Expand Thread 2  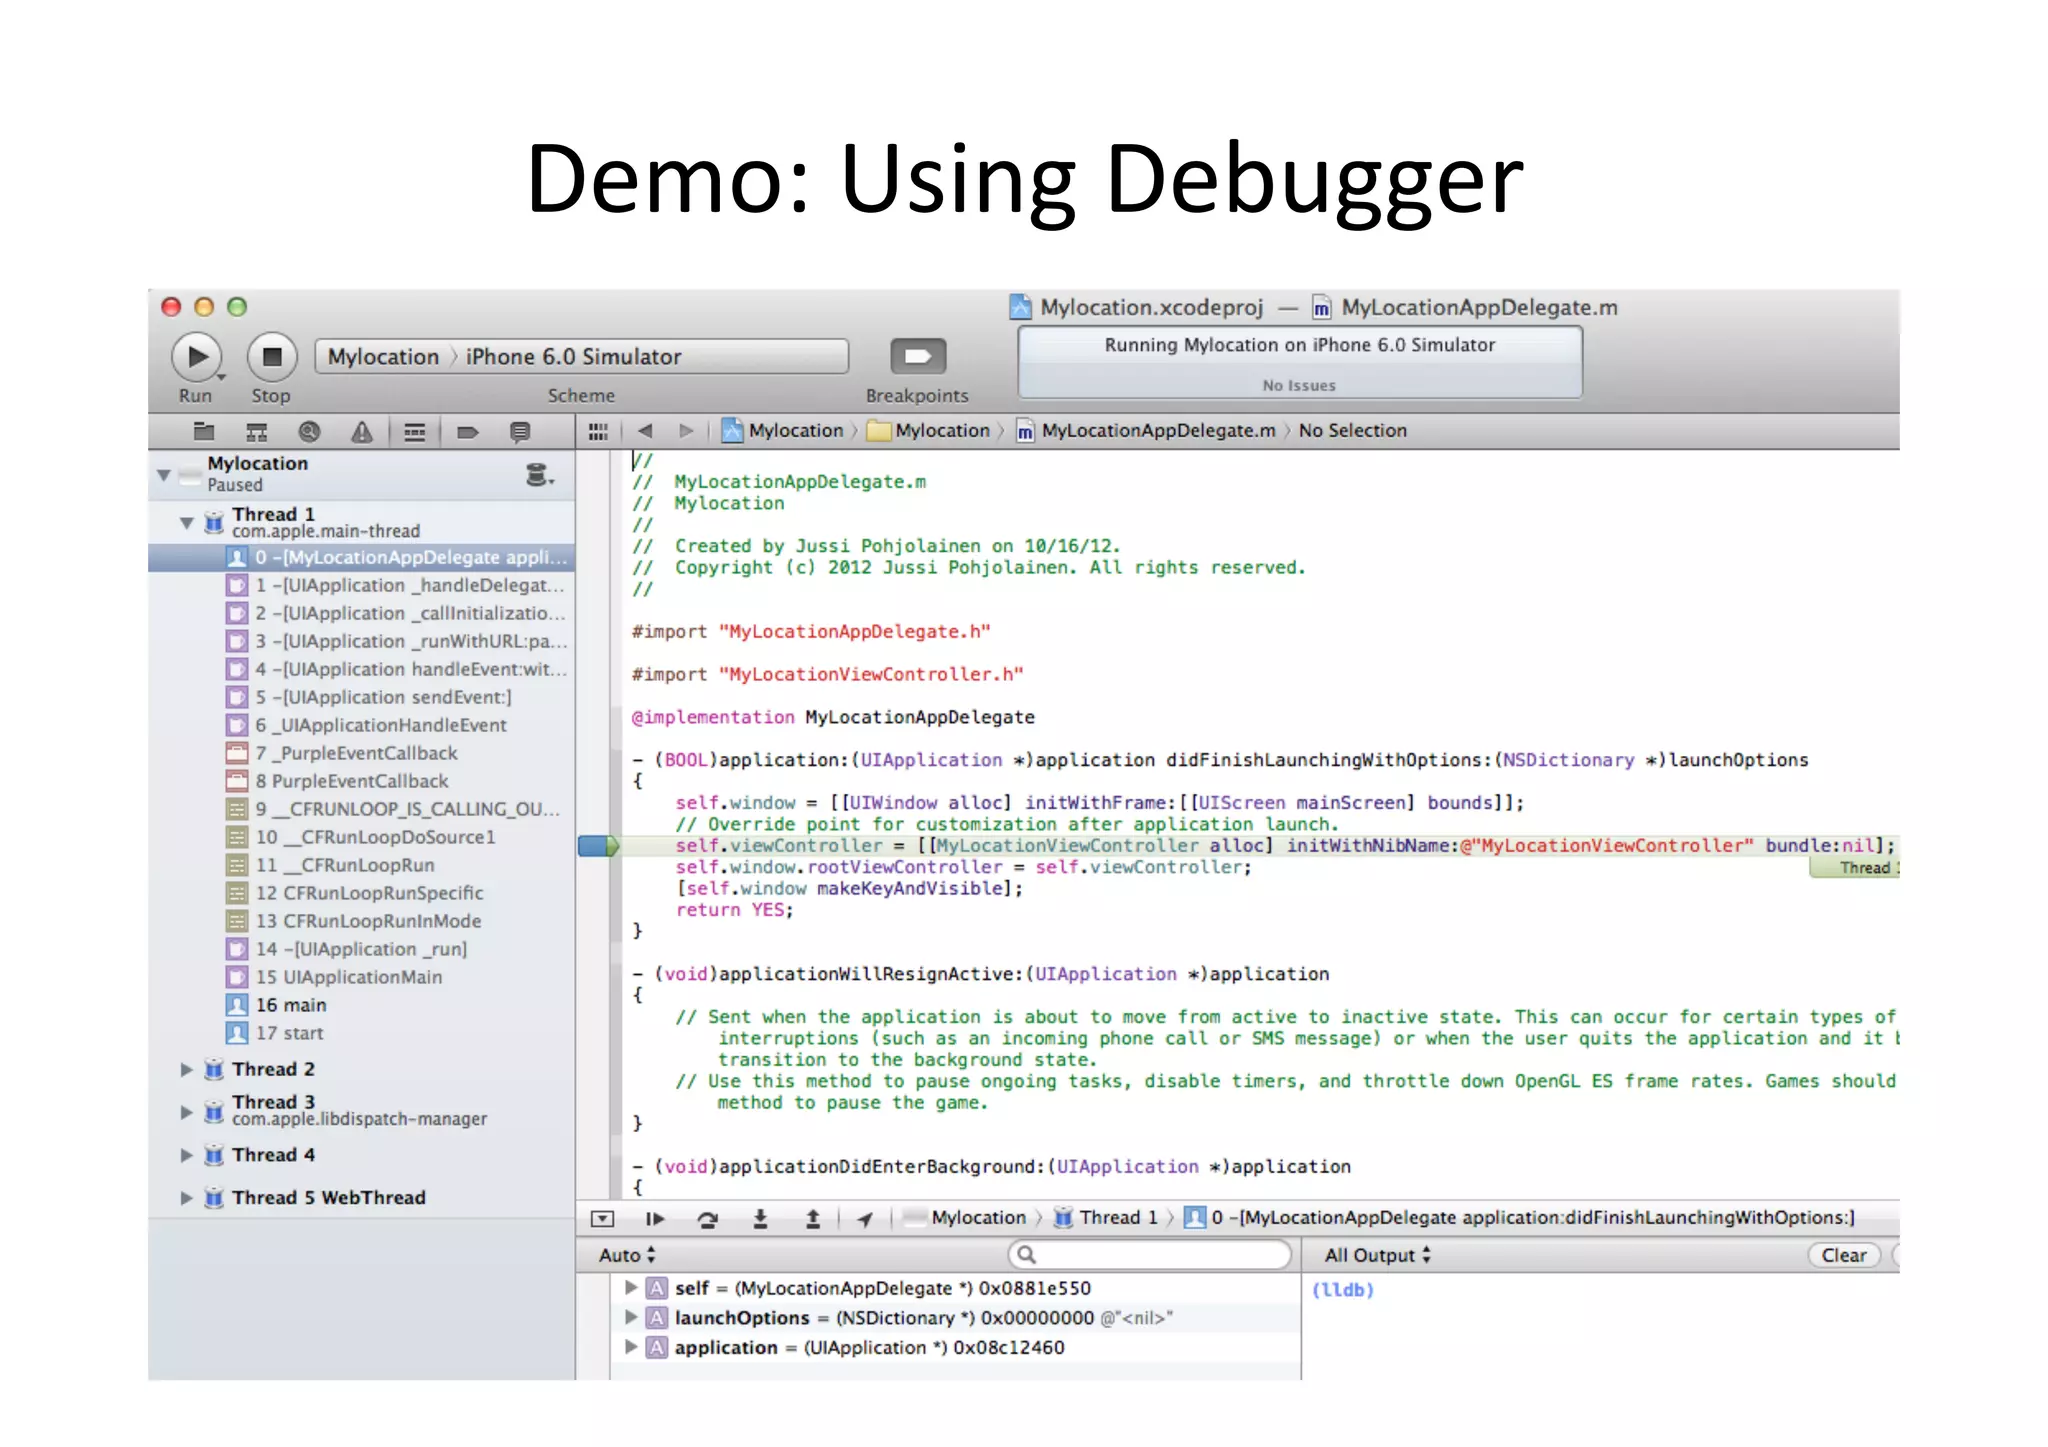point(187,1070)
